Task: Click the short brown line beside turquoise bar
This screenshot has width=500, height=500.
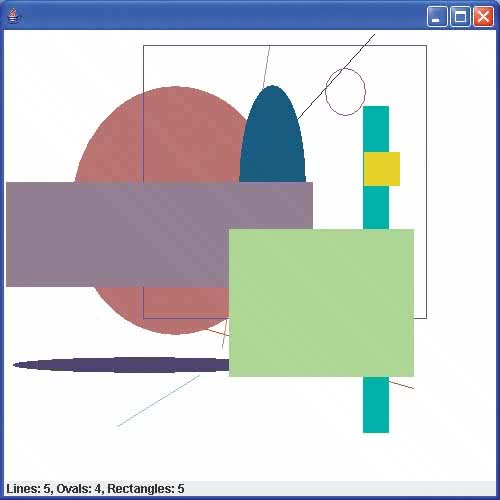Action: point(401,385)
